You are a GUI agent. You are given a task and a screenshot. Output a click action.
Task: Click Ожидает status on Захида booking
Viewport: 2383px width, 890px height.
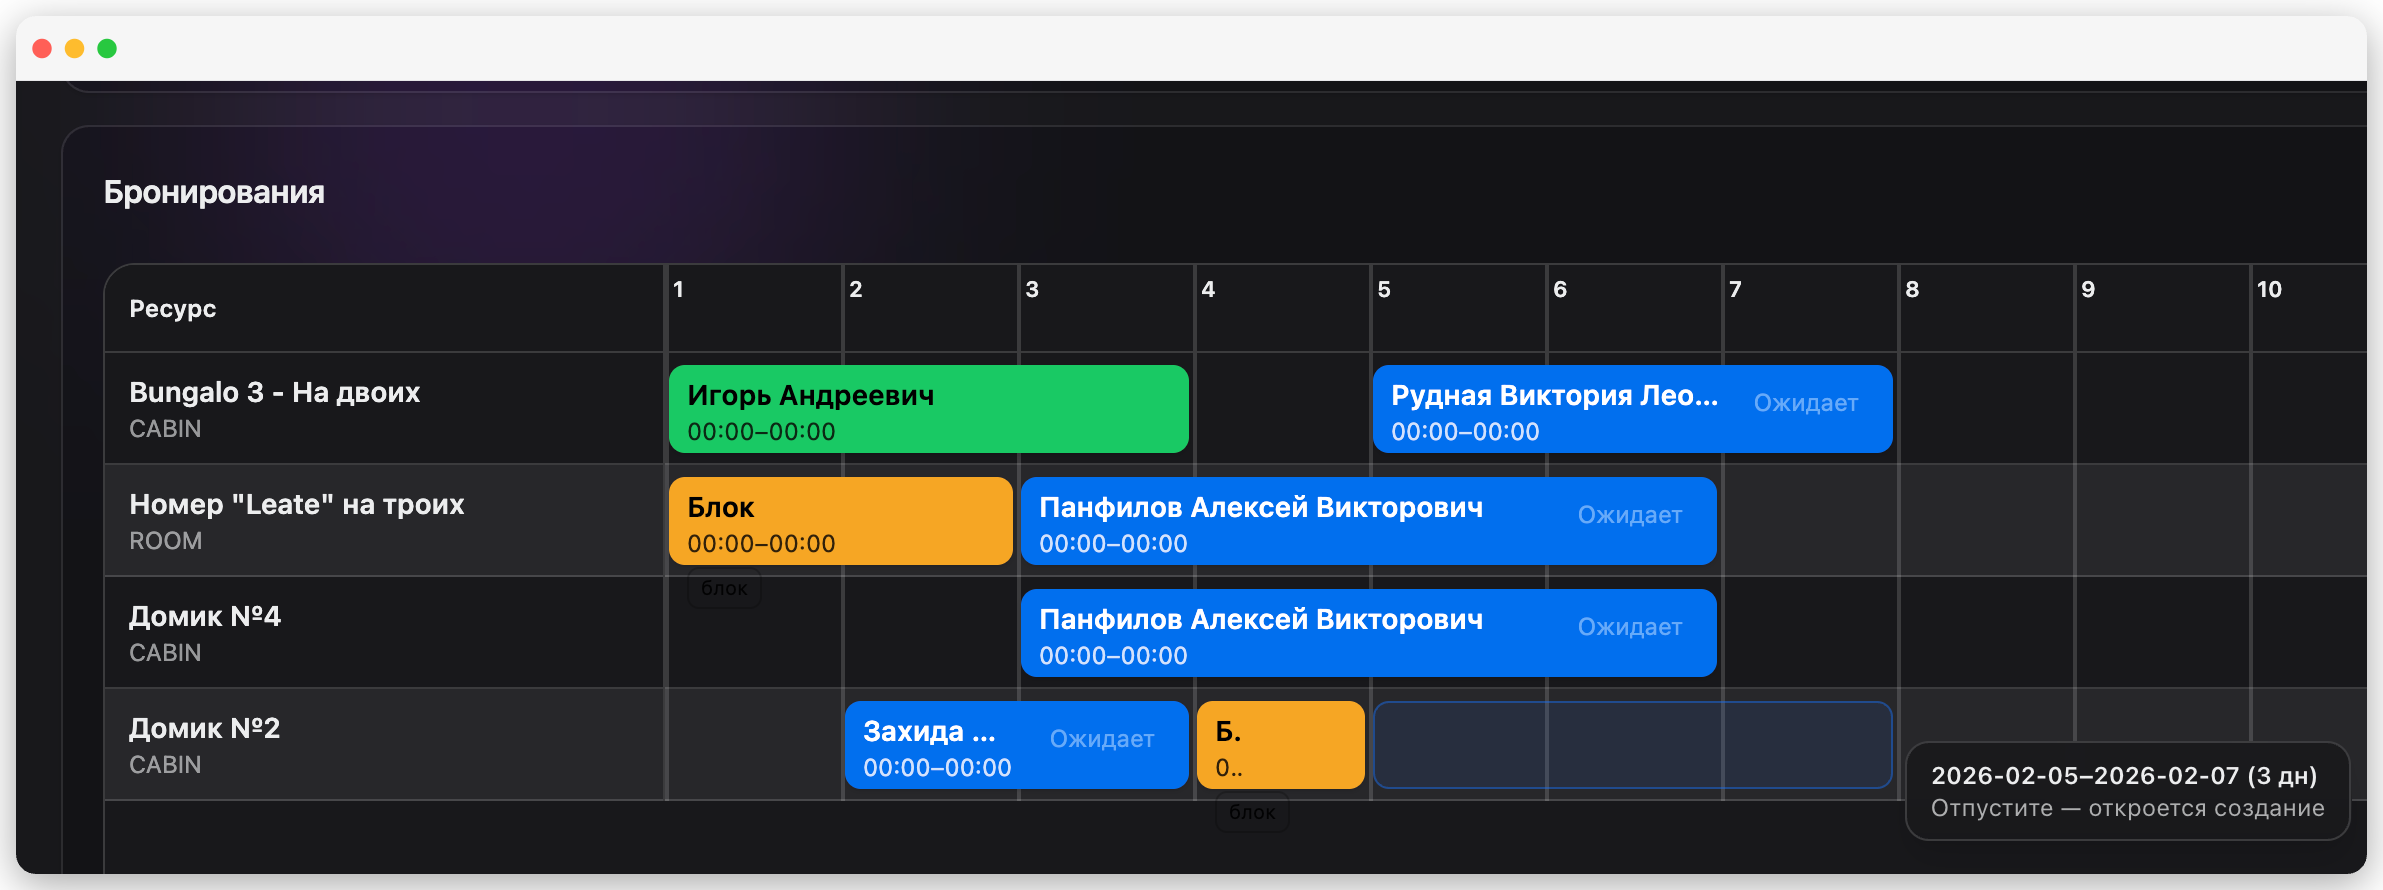click(1101, 739)
